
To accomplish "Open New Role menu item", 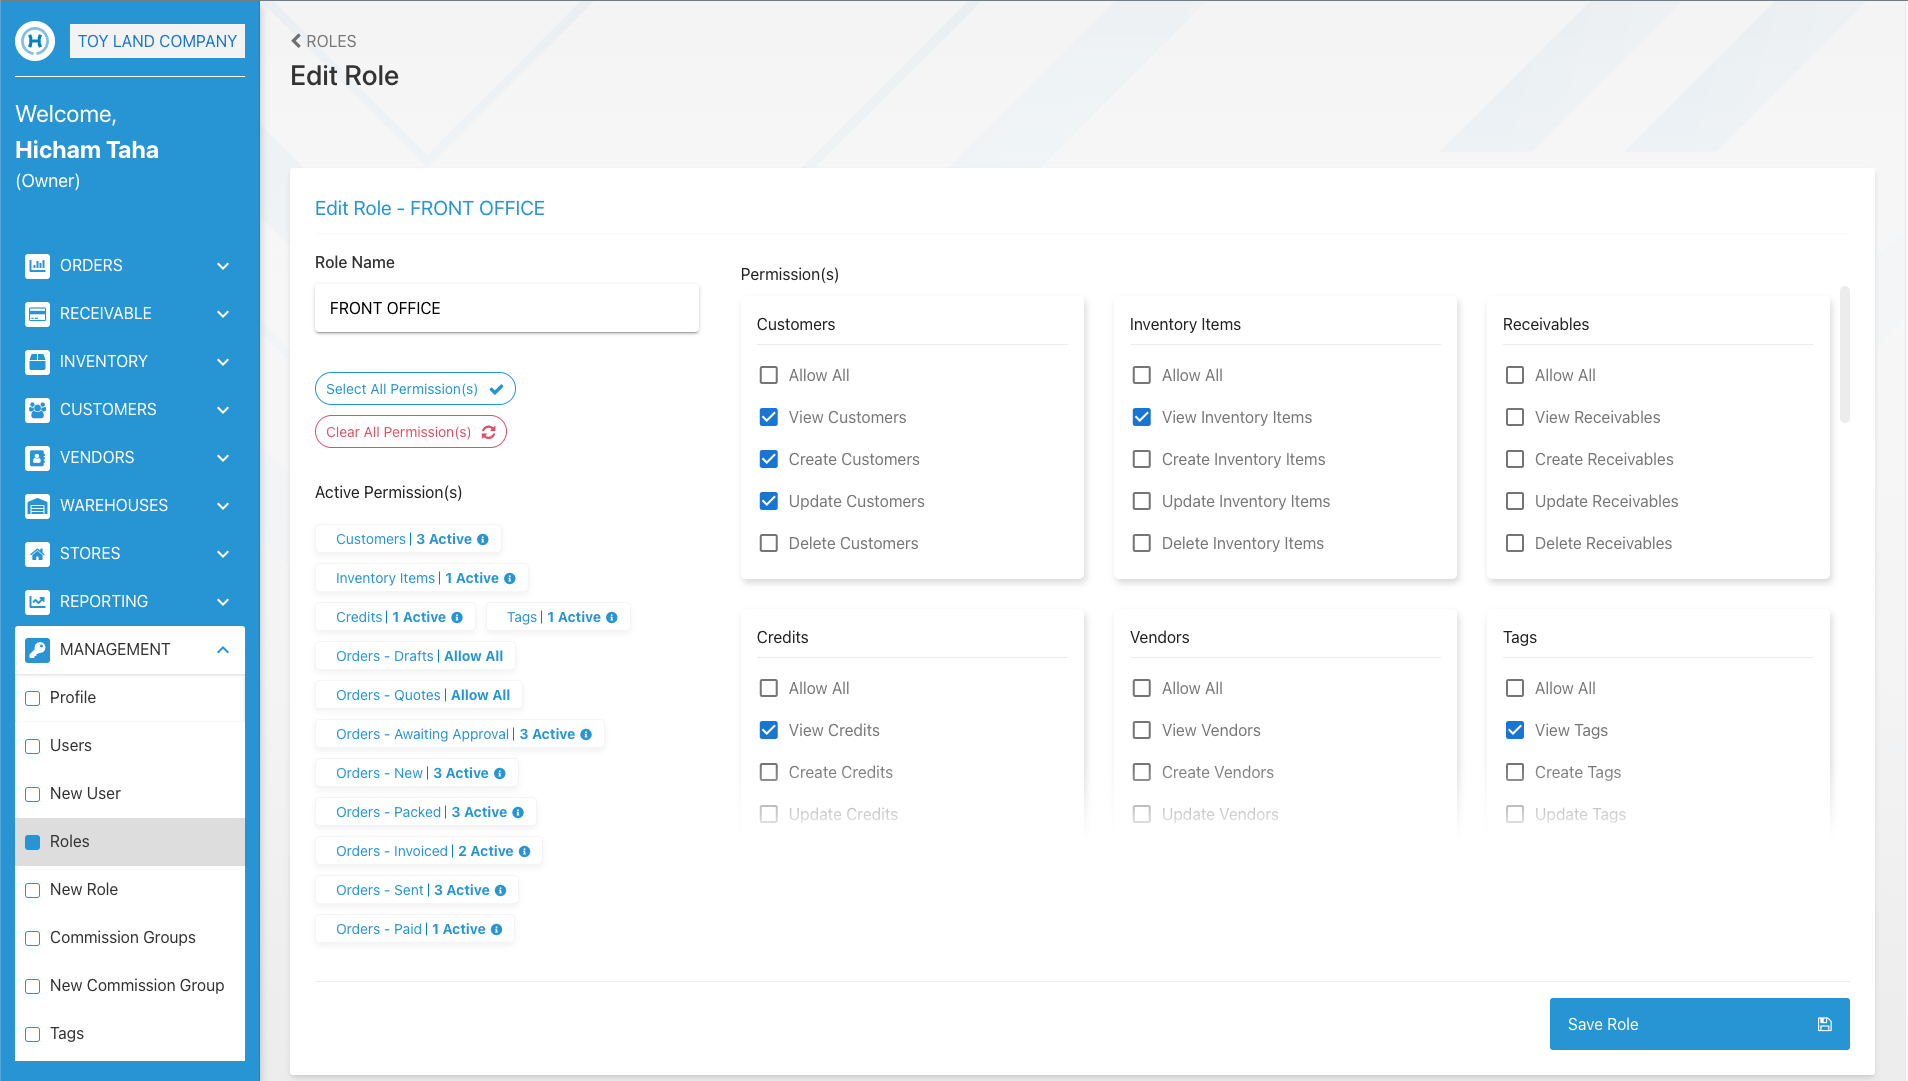I will pos(130,890).
